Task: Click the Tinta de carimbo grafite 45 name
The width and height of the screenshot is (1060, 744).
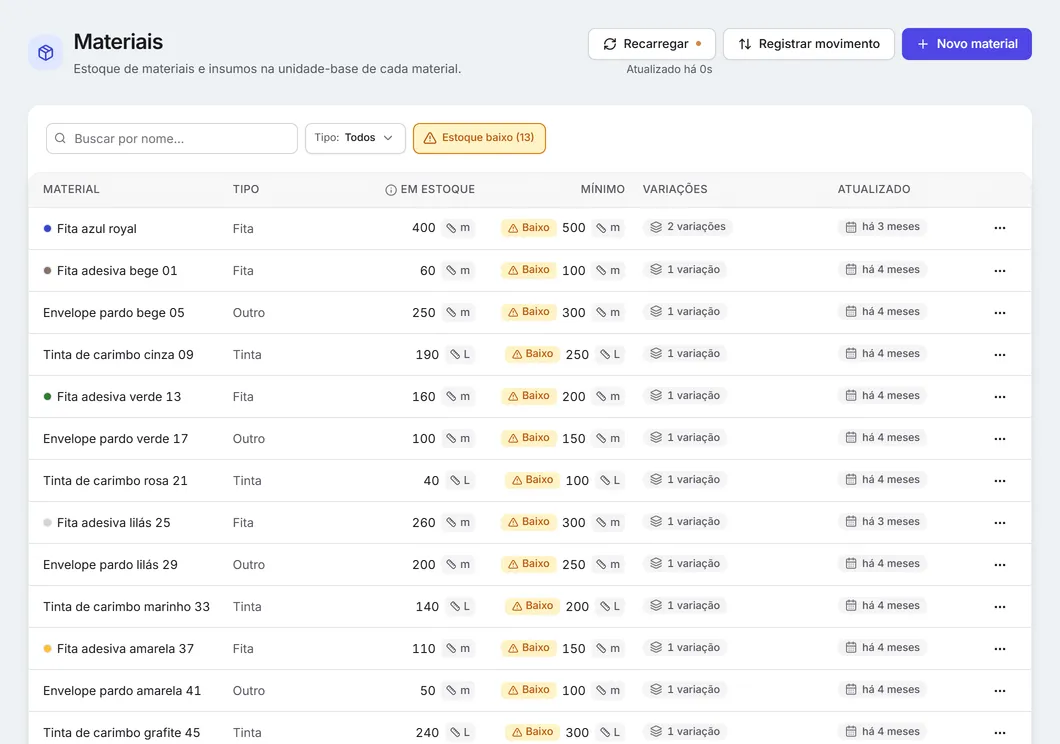Action: click(122, 733)
